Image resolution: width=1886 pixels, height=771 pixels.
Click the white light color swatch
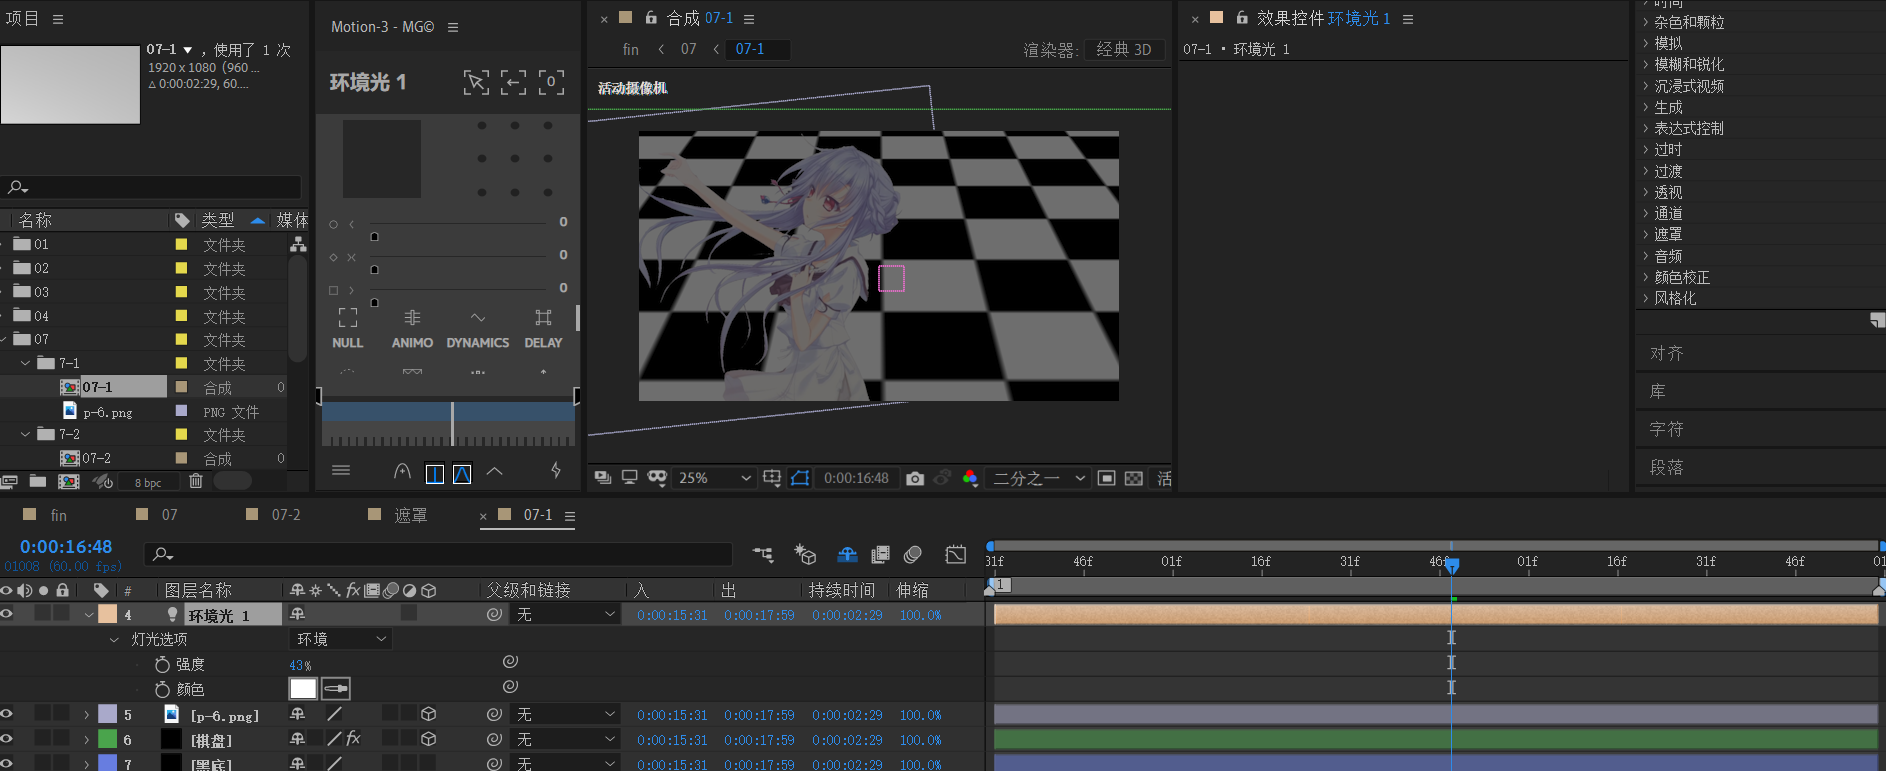(303, 688)
